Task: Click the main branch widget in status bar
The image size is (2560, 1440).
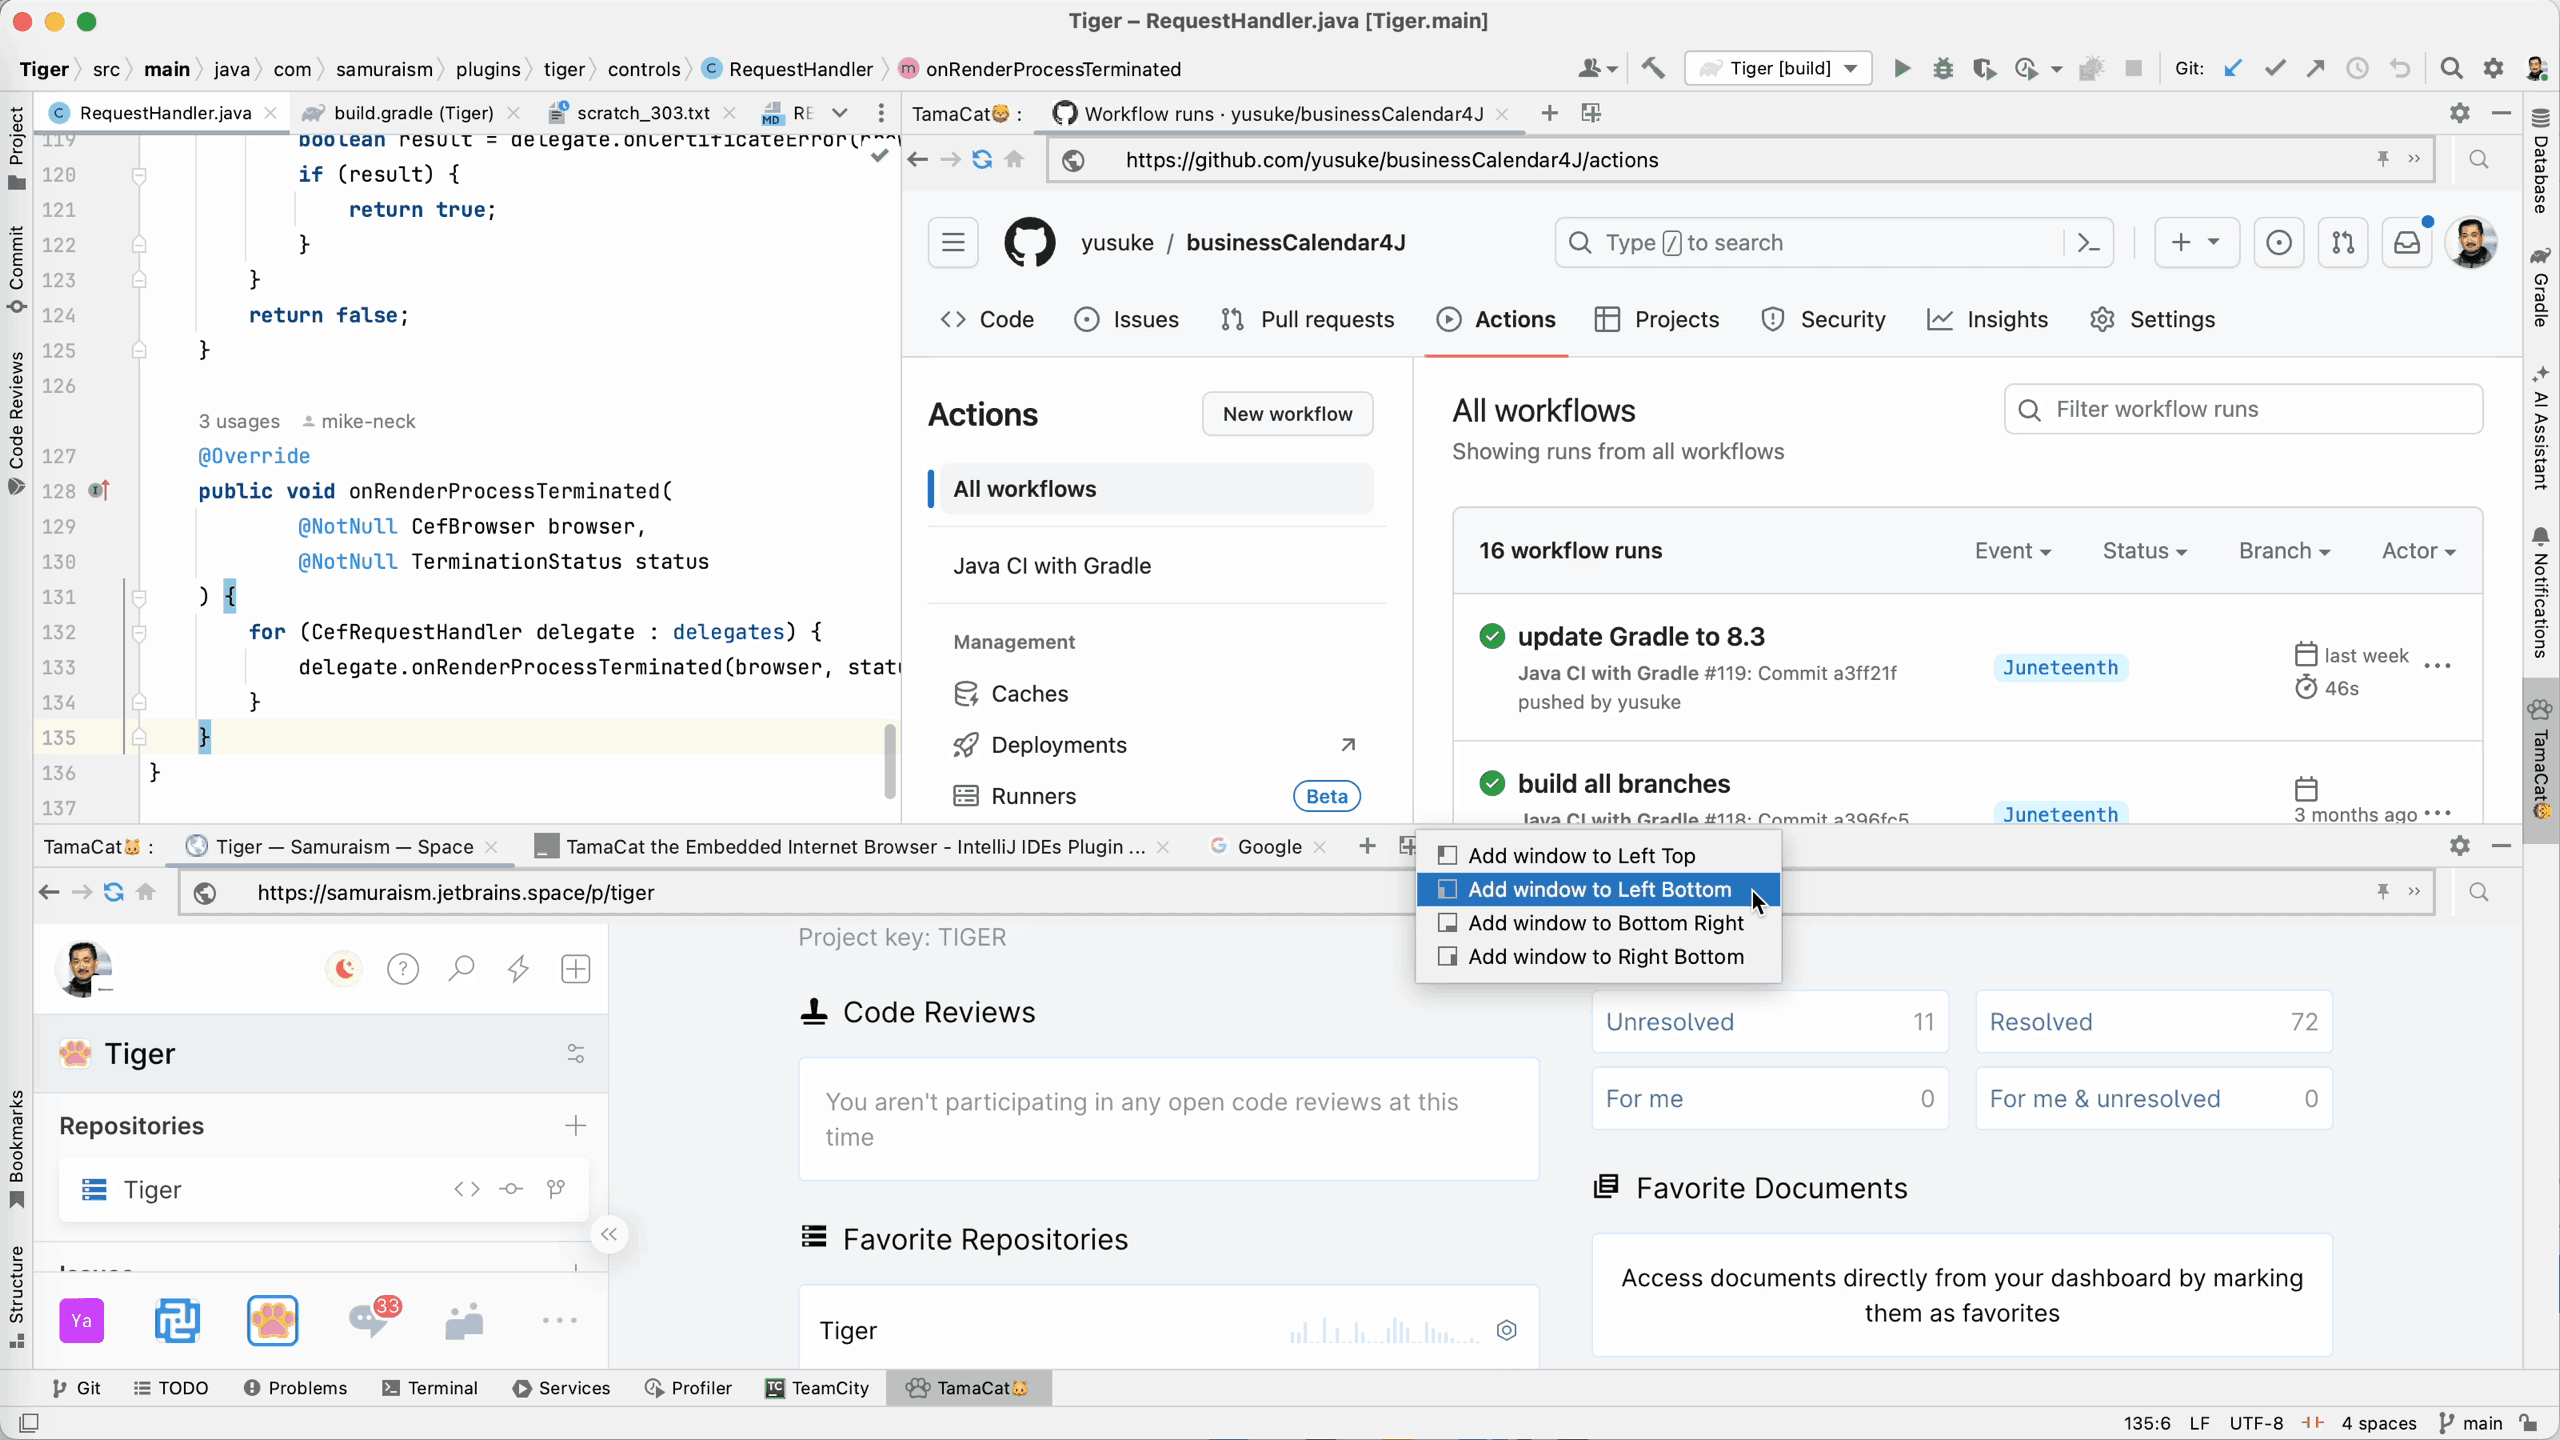Action: [x=2472, y=1423]
